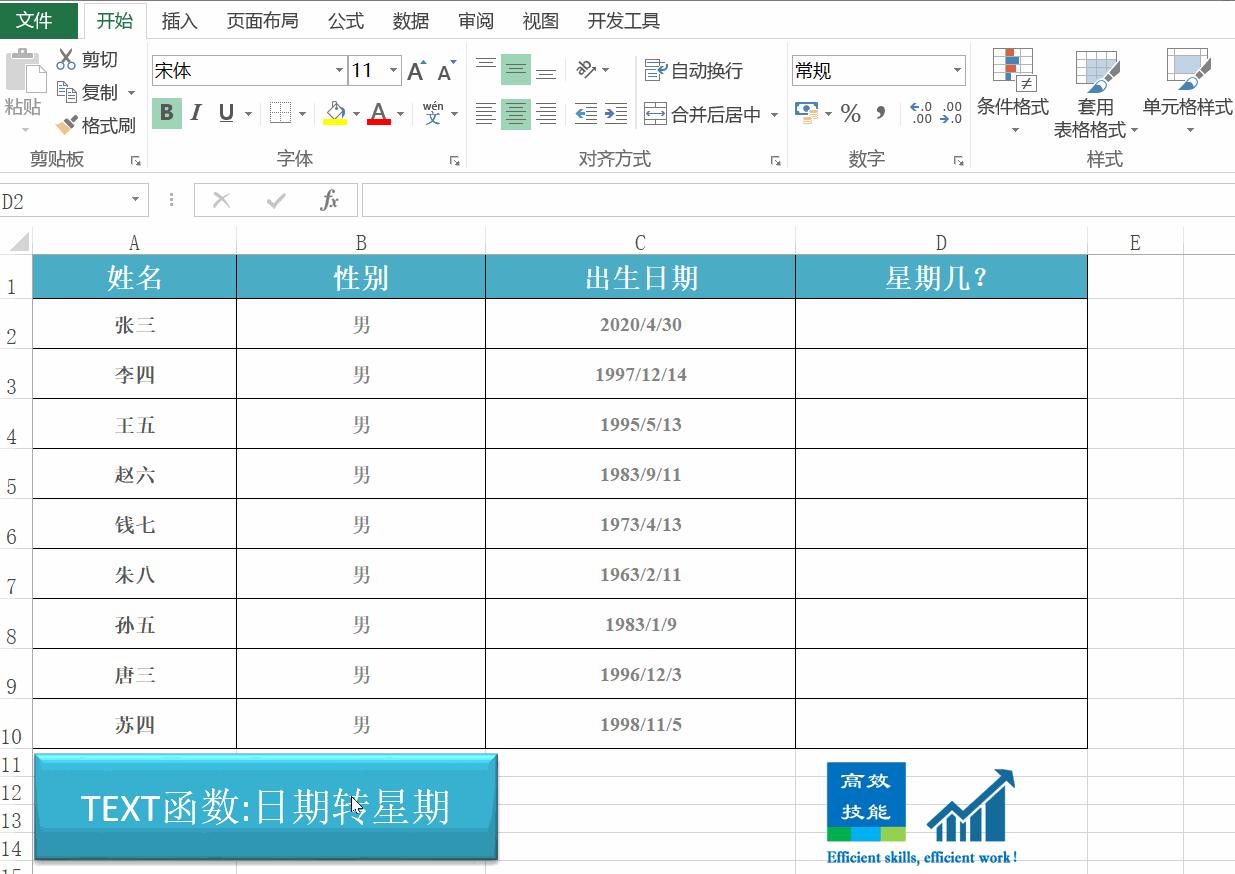Click the center alignment icon
This screenshot has height=874, width=1235.
(516, 113)
